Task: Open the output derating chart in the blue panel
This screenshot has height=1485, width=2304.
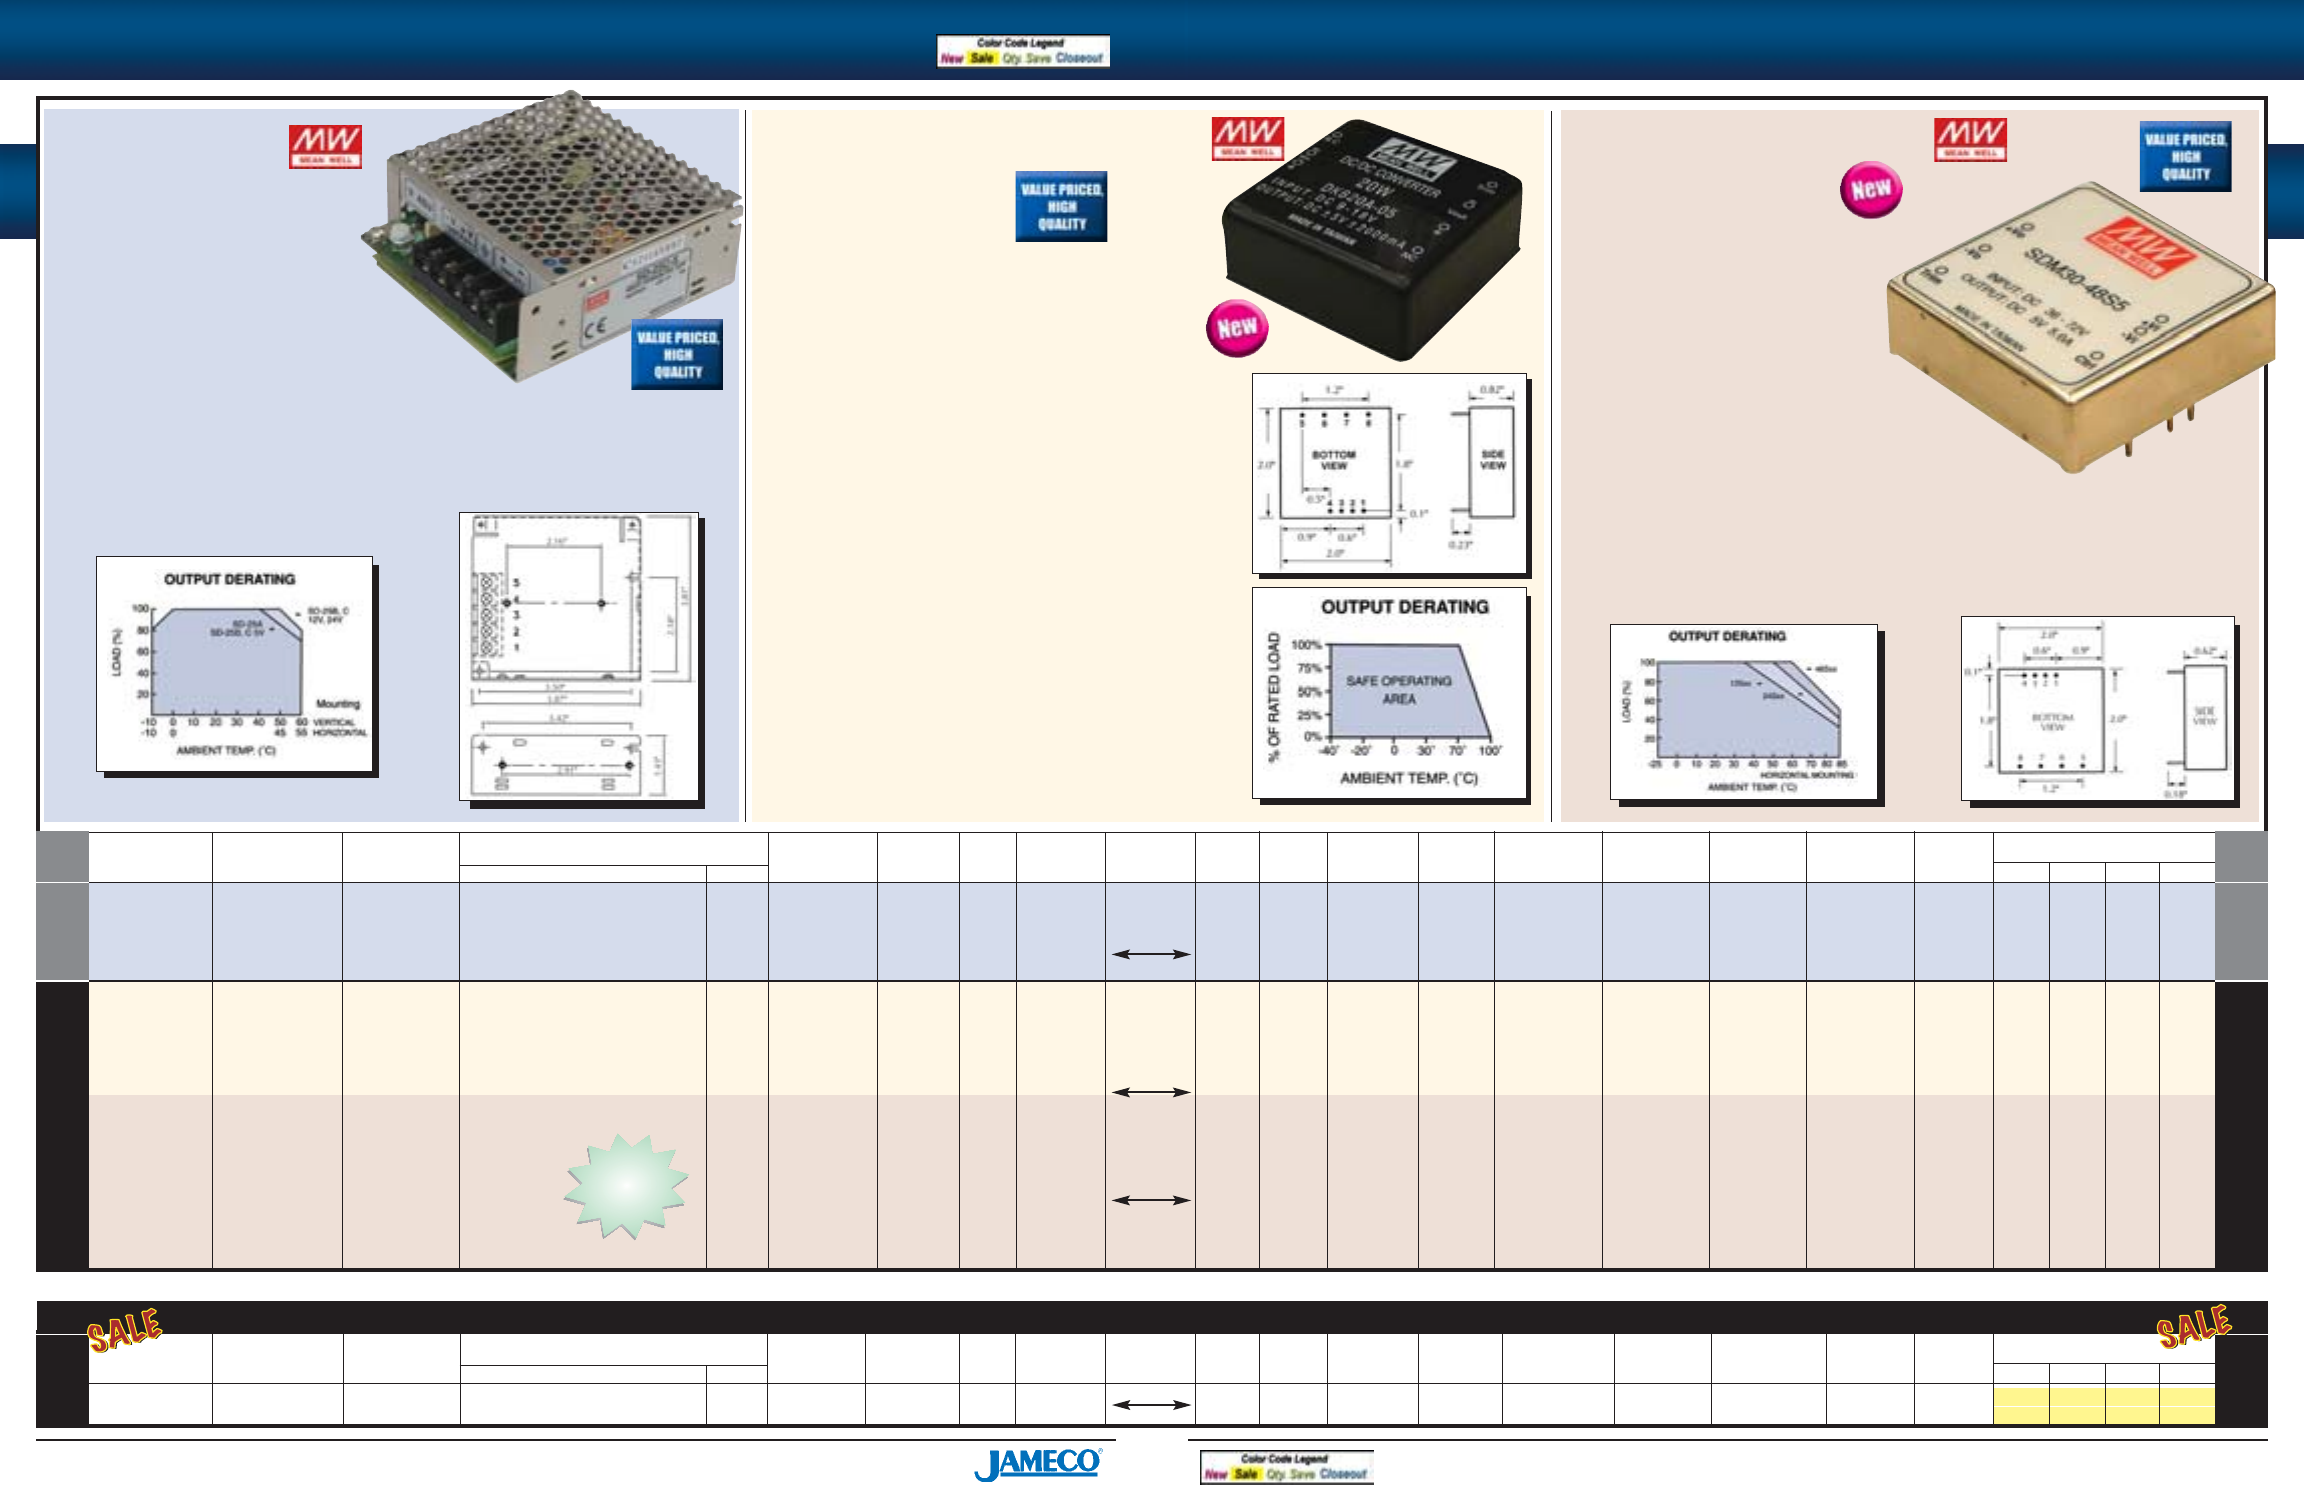Action: [235, 664]
